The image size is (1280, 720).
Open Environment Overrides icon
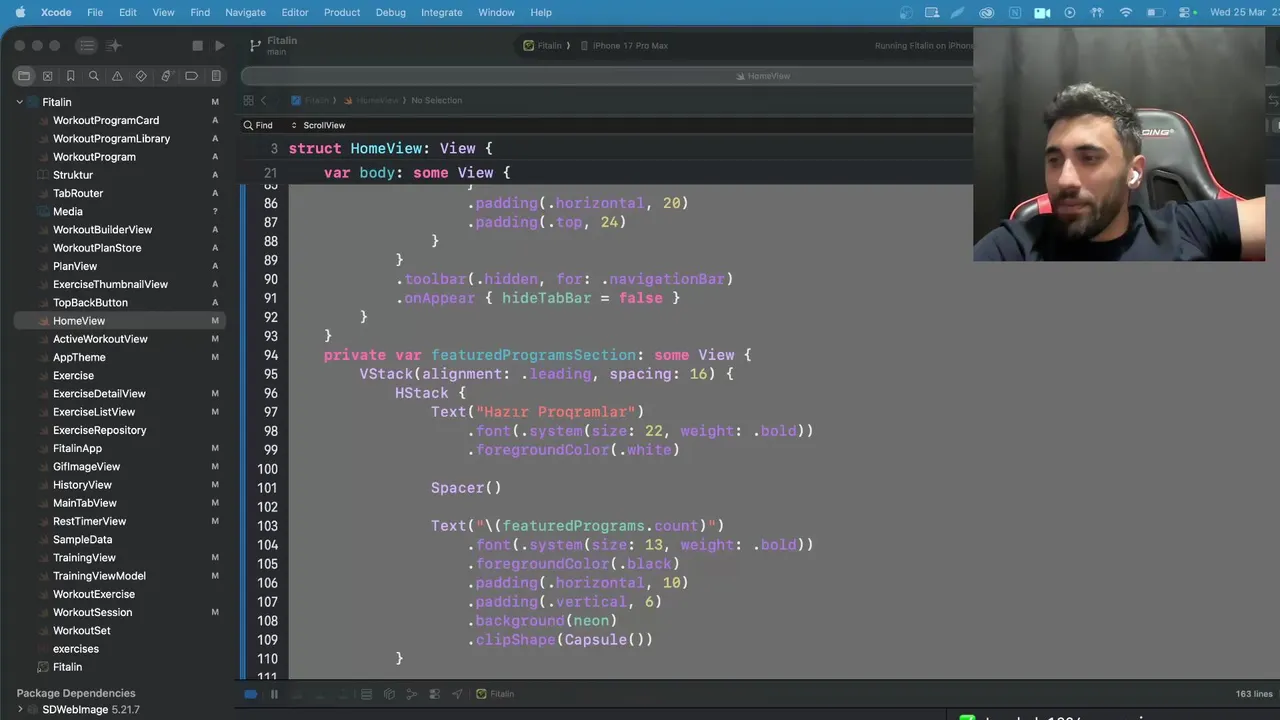(x=434, y=694)
